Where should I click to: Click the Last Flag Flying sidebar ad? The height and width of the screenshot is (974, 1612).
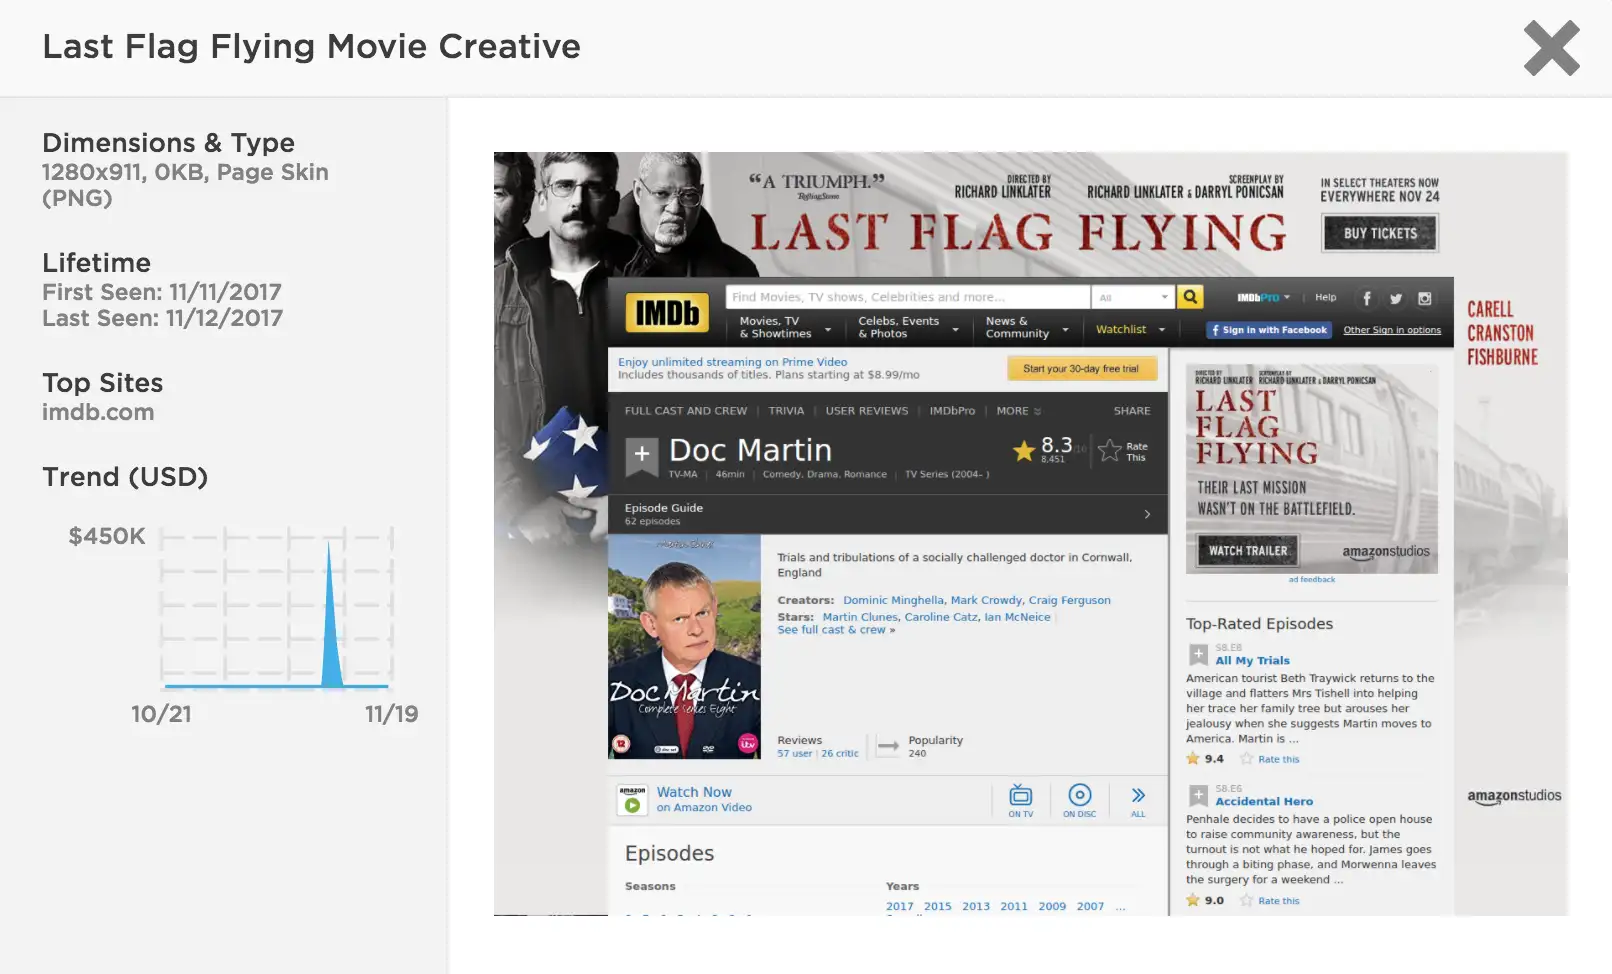pyautogui.click(x=1312, y=469)
